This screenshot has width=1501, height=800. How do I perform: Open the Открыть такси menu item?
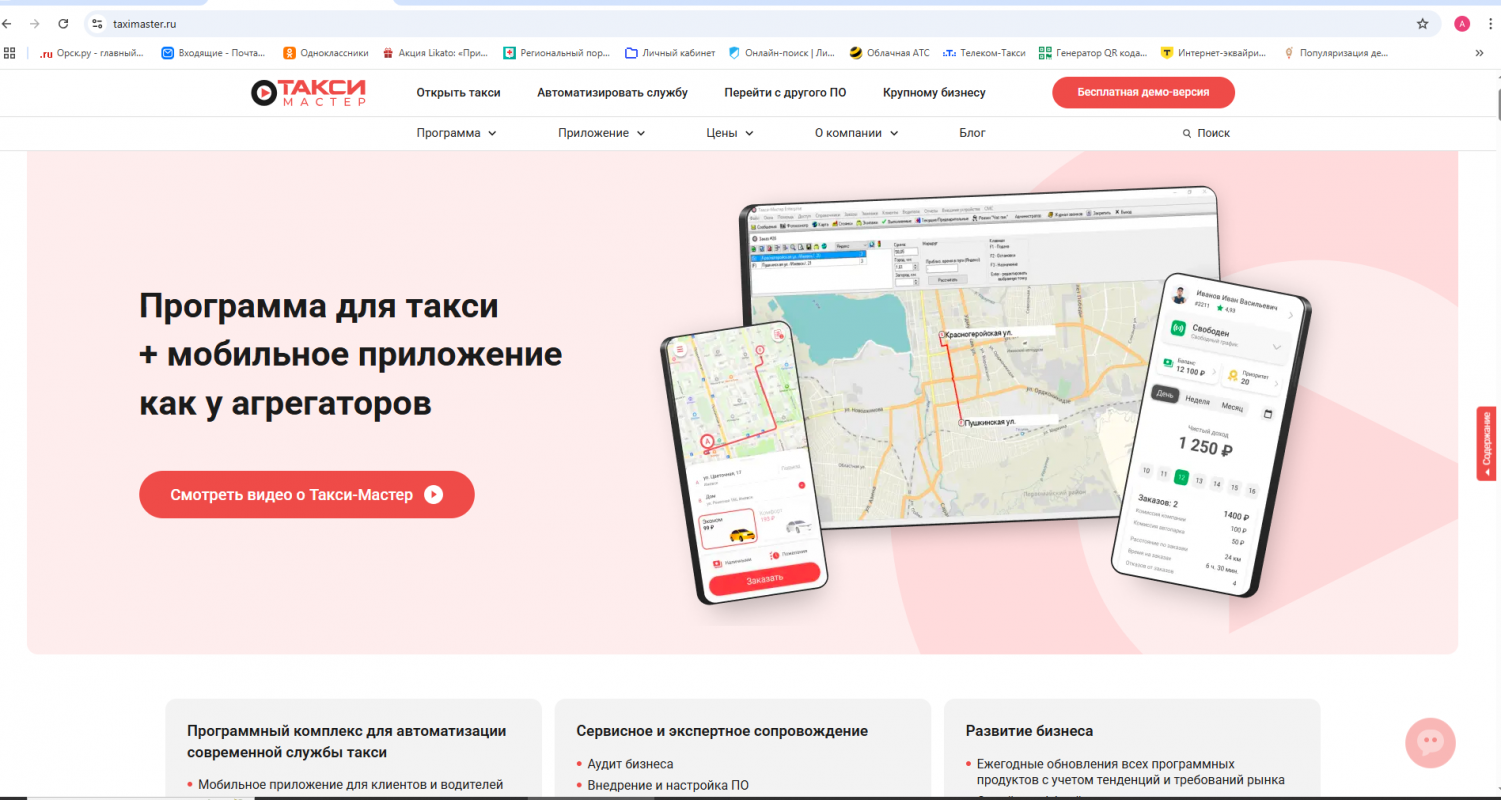tap(458, 92)
